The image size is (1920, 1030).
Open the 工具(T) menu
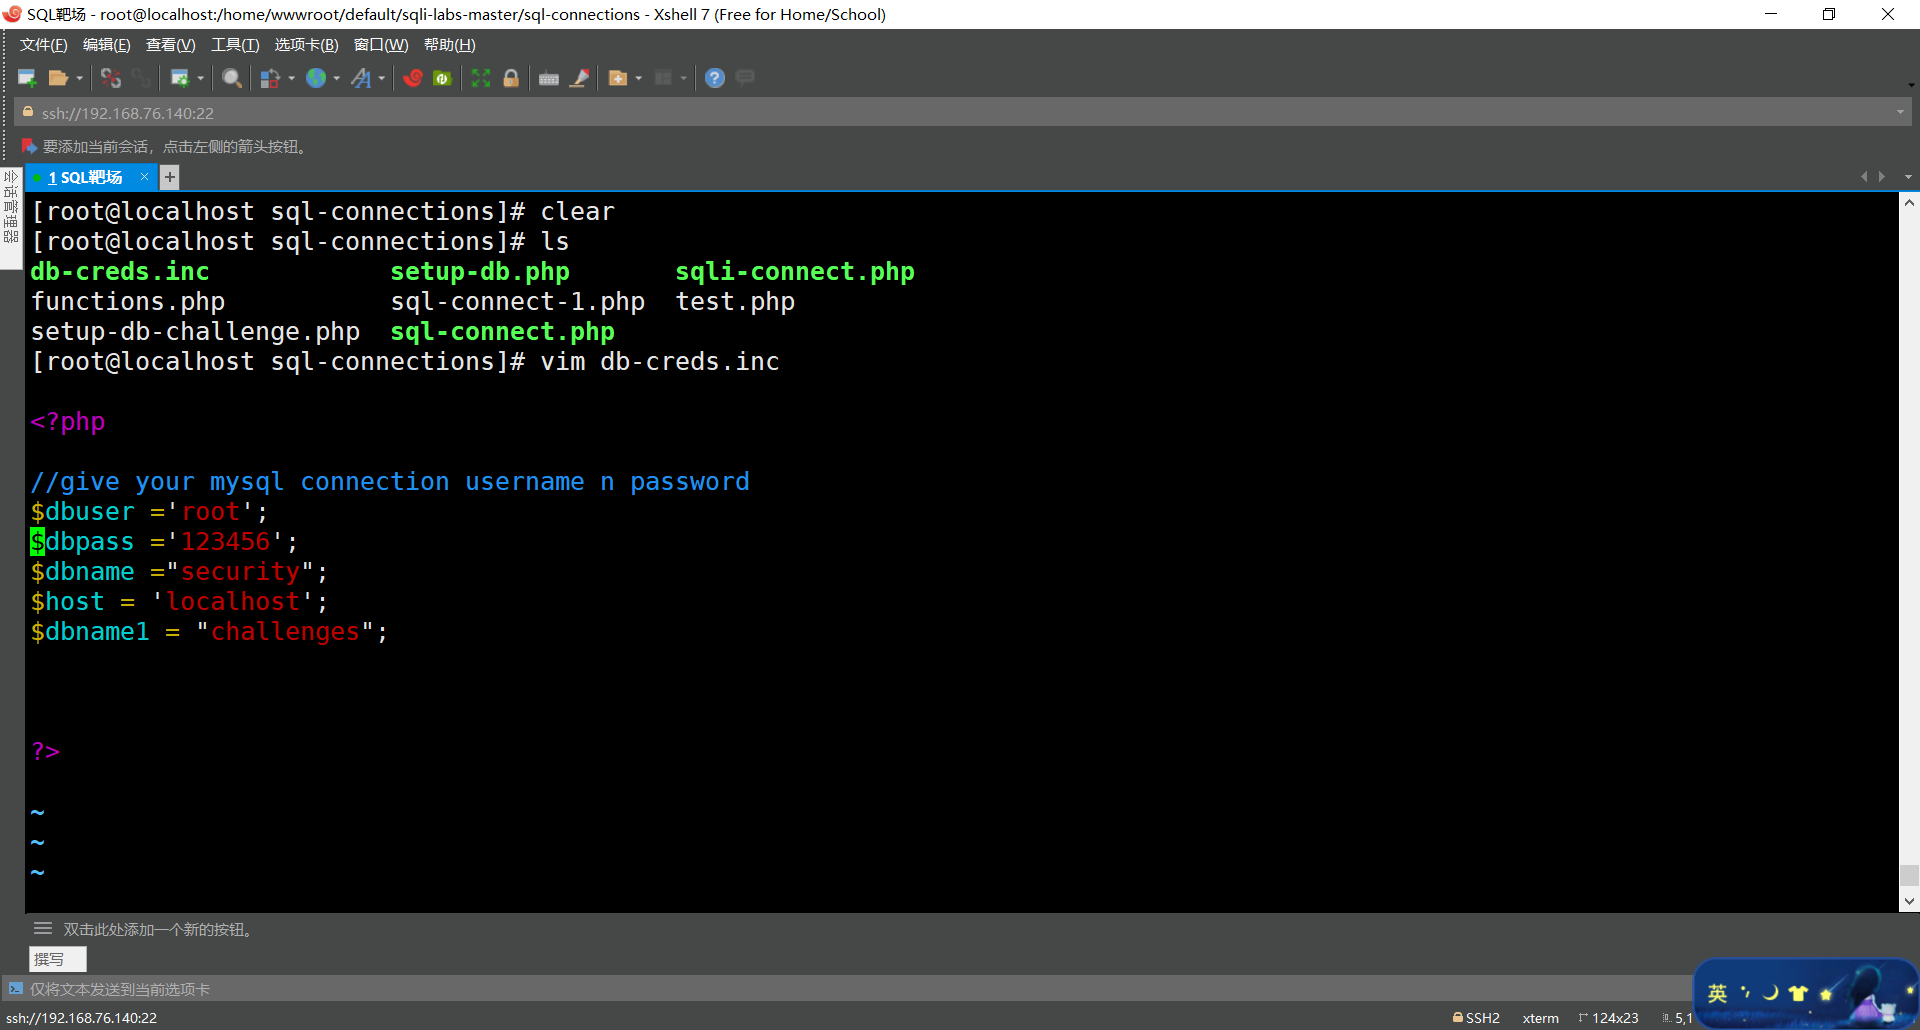(x=235, y=45)
